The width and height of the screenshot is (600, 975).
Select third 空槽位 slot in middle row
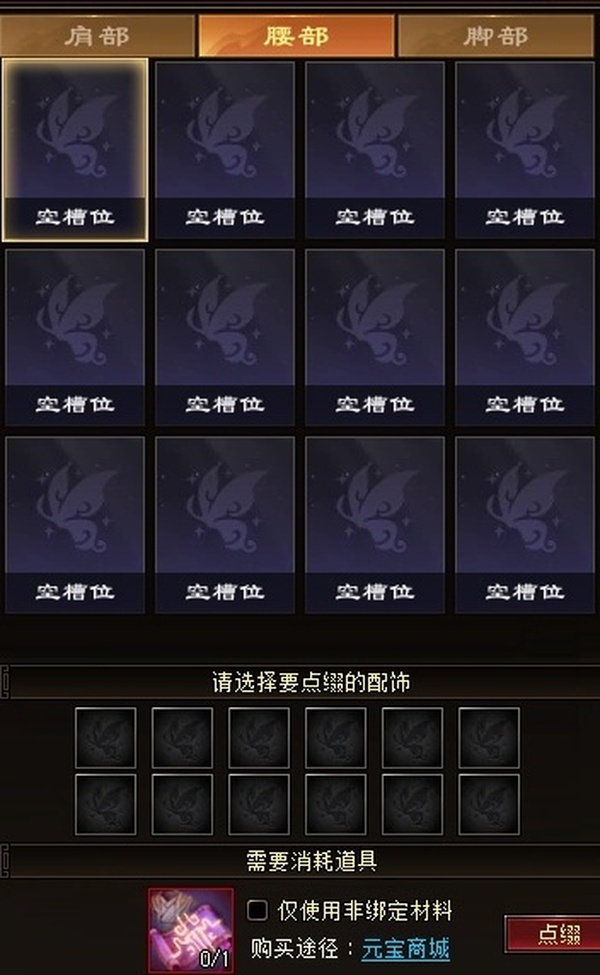coord(375,338)
